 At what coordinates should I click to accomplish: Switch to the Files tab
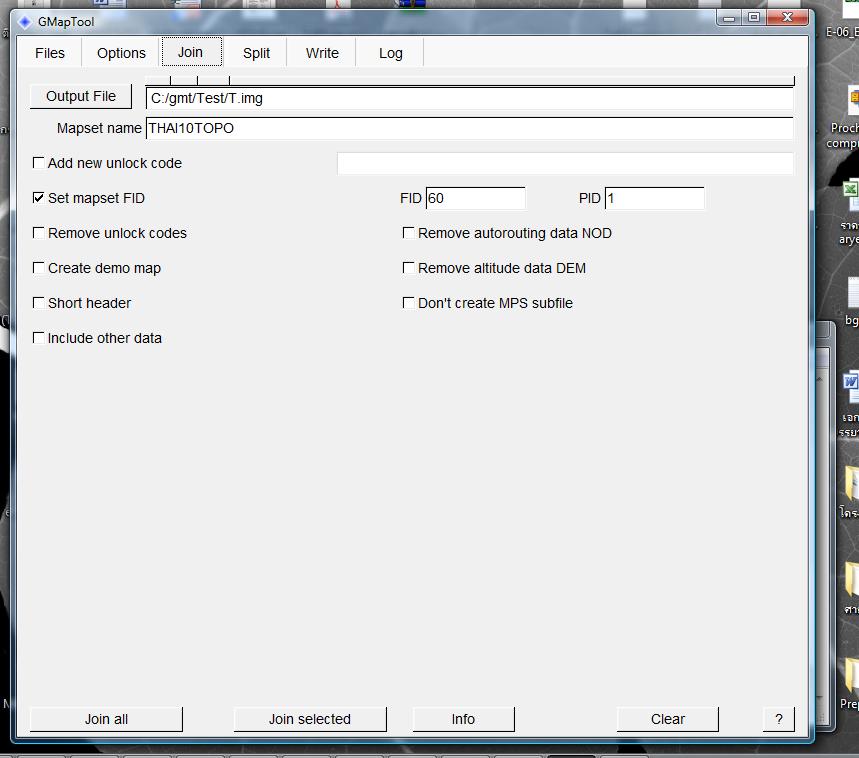coord(50,53)
